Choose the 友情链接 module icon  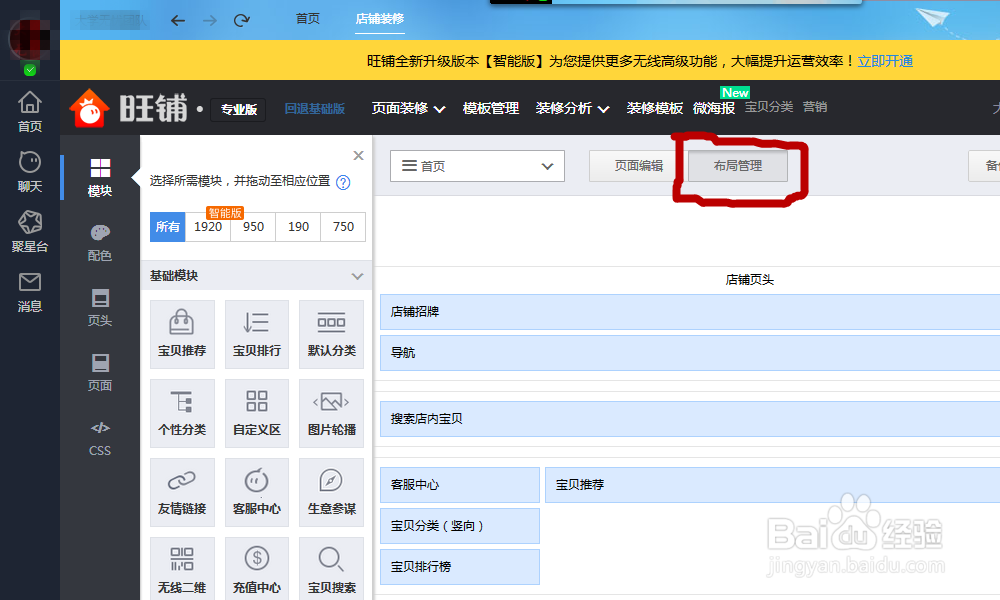click(x=182, y=491)
